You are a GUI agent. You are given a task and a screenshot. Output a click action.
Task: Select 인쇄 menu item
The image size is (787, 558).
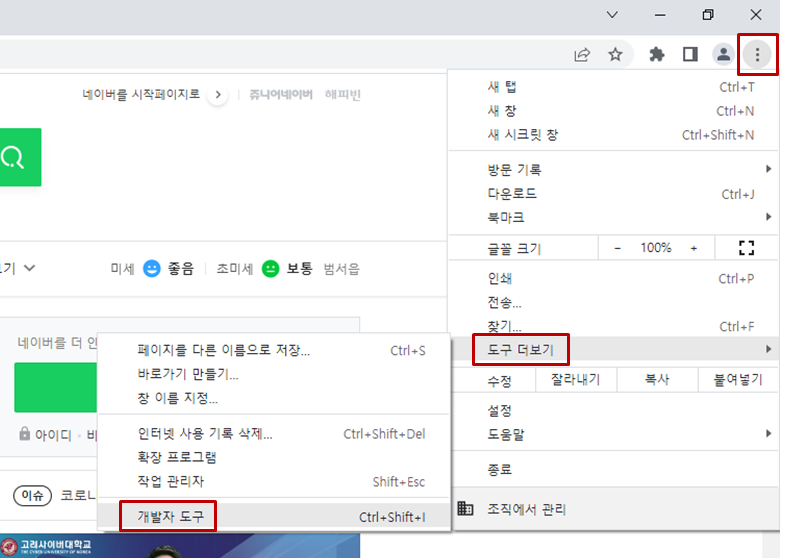[x=614, y=278]
